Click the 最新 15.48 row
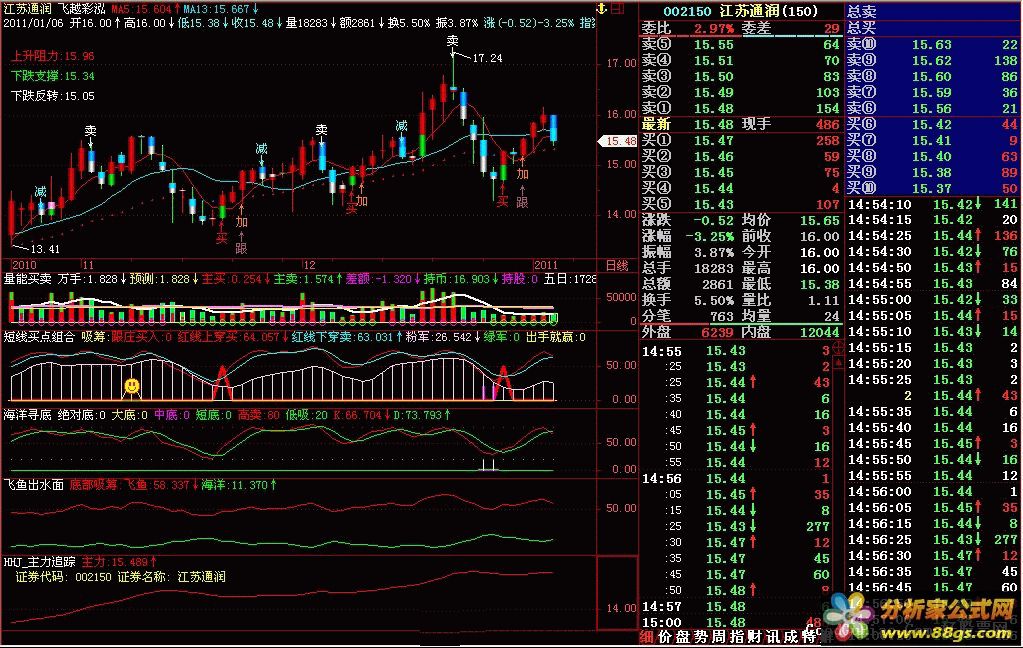1023x648 pixels. [x=741, y=124]
